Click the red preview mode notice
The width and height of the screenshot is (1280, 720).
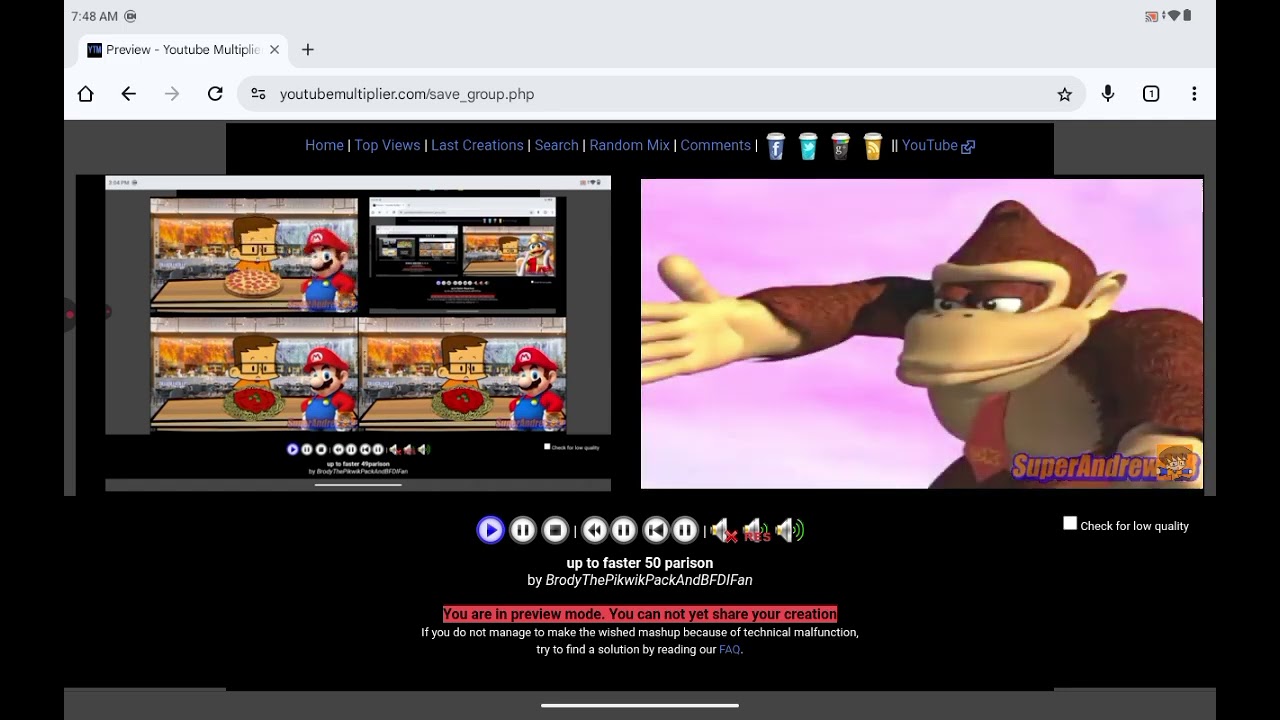pos(640,614)
